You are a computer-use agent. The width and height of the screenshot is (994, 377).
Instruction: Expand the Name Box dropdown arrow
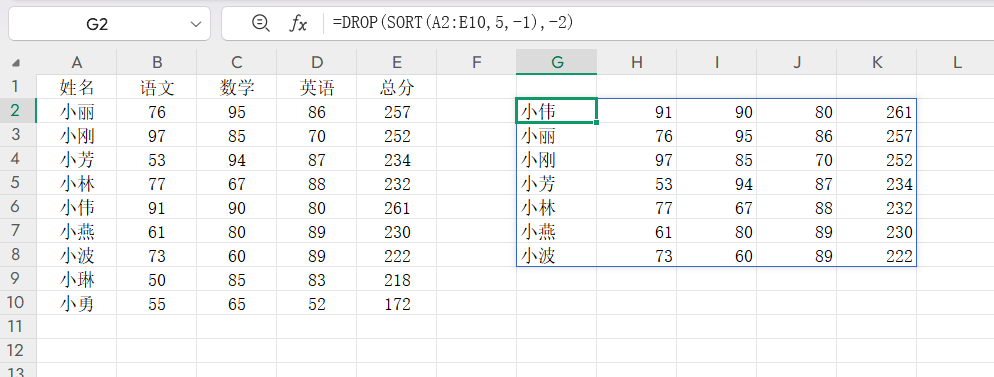195,24
